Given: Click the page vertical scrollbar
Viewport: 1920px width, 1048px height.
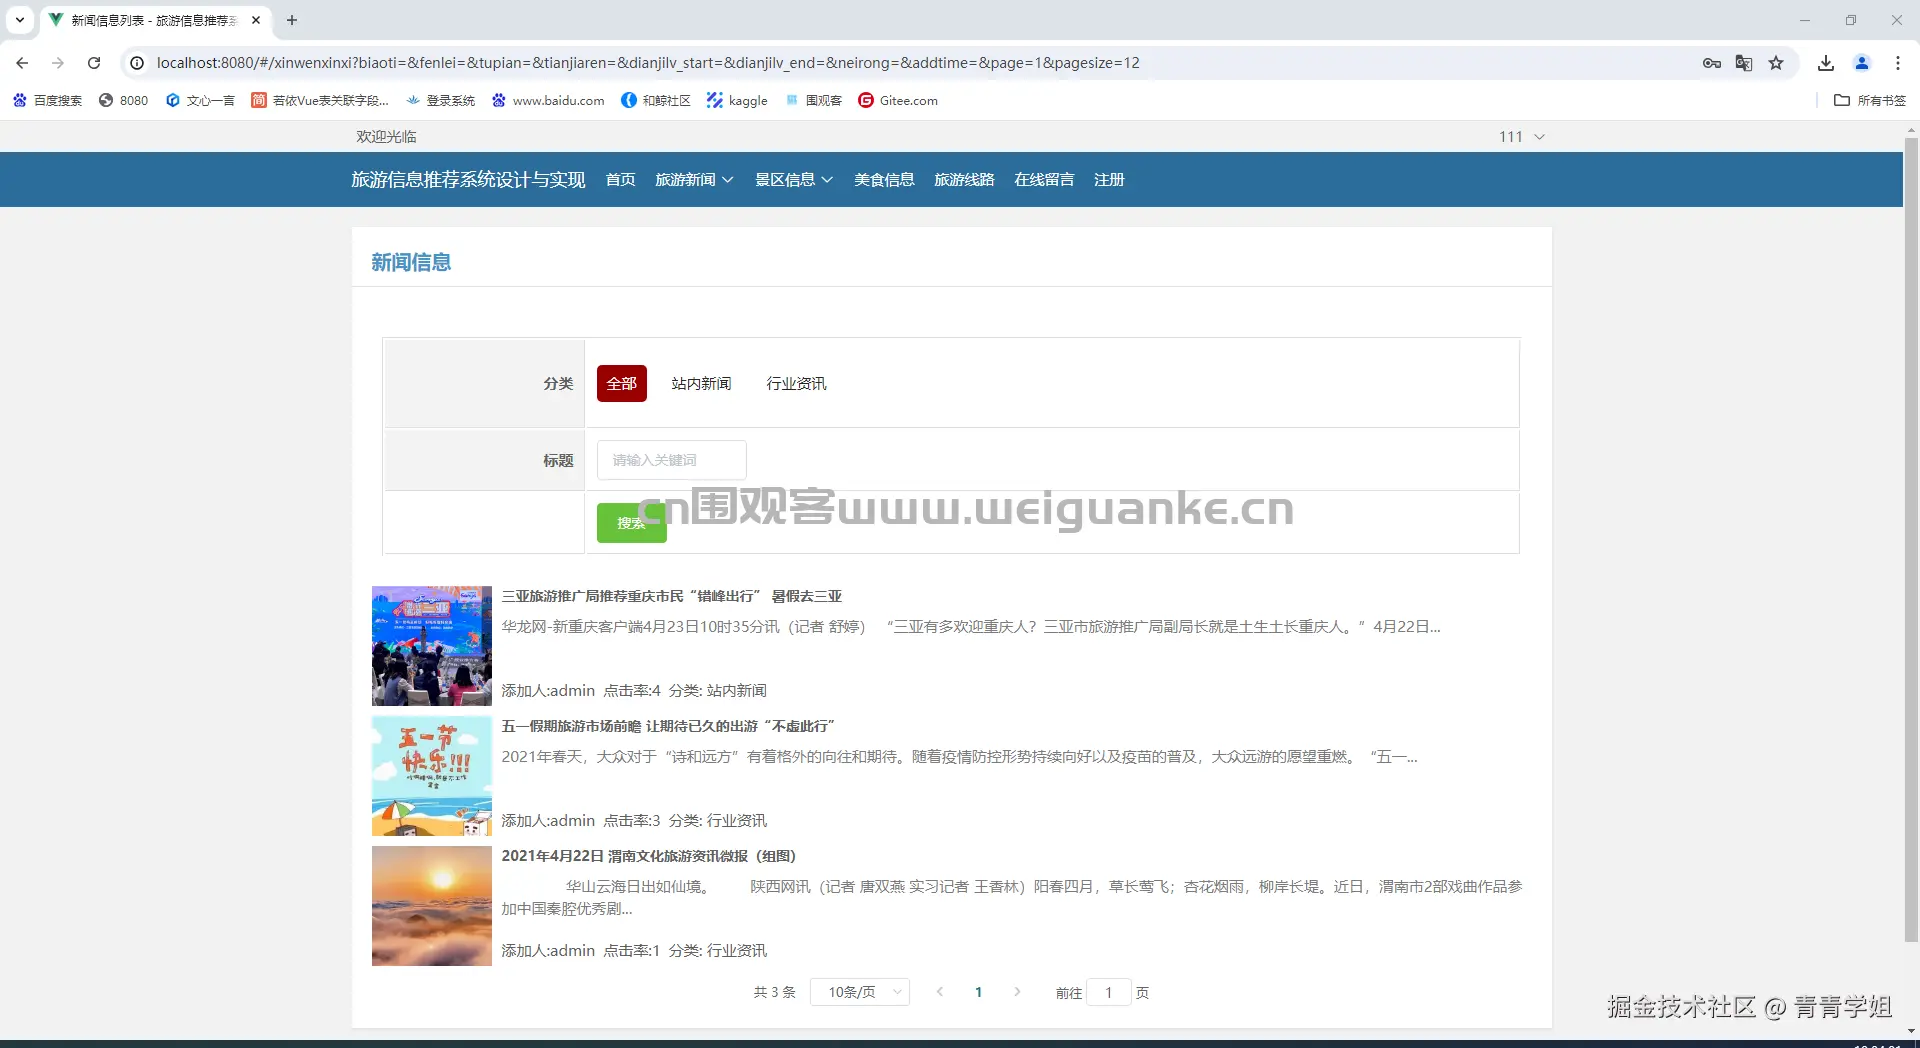Looking at the screenshot, I should coord(1911,540).
